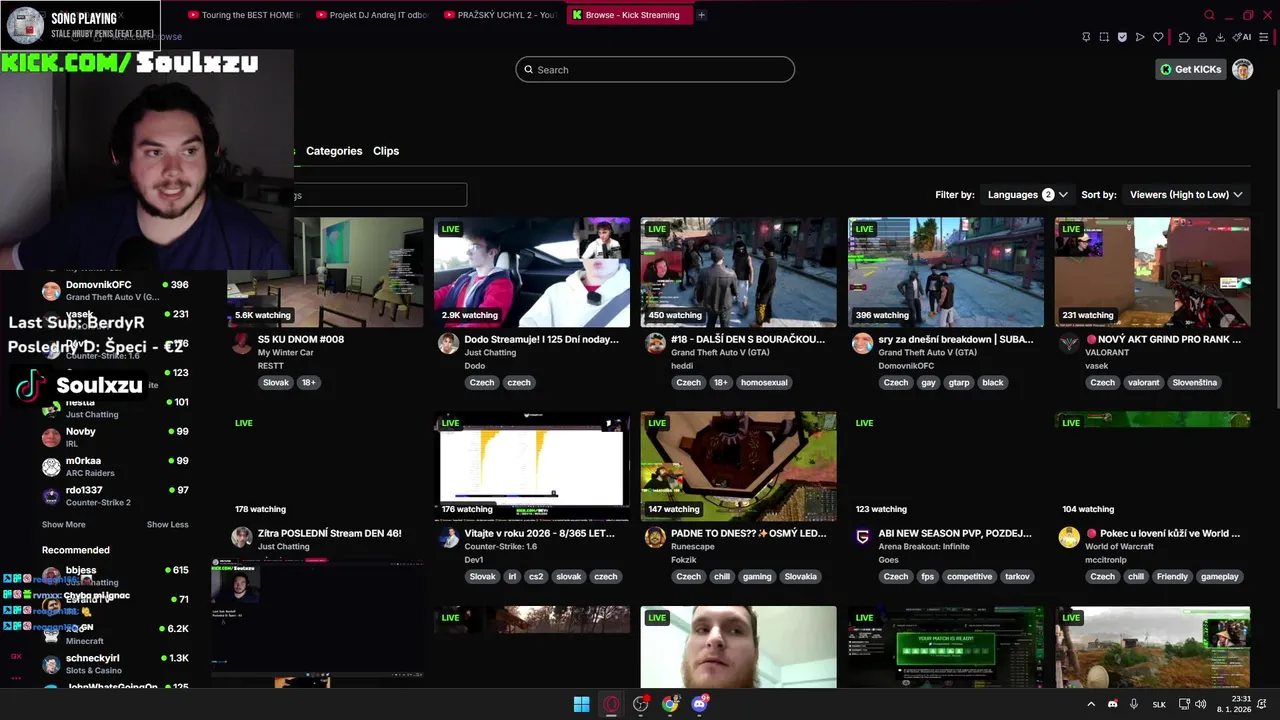This screenshot has height=720, width=1280.
Task: Open the downloads icon in toolbar
Action: tap(1220, 37)
